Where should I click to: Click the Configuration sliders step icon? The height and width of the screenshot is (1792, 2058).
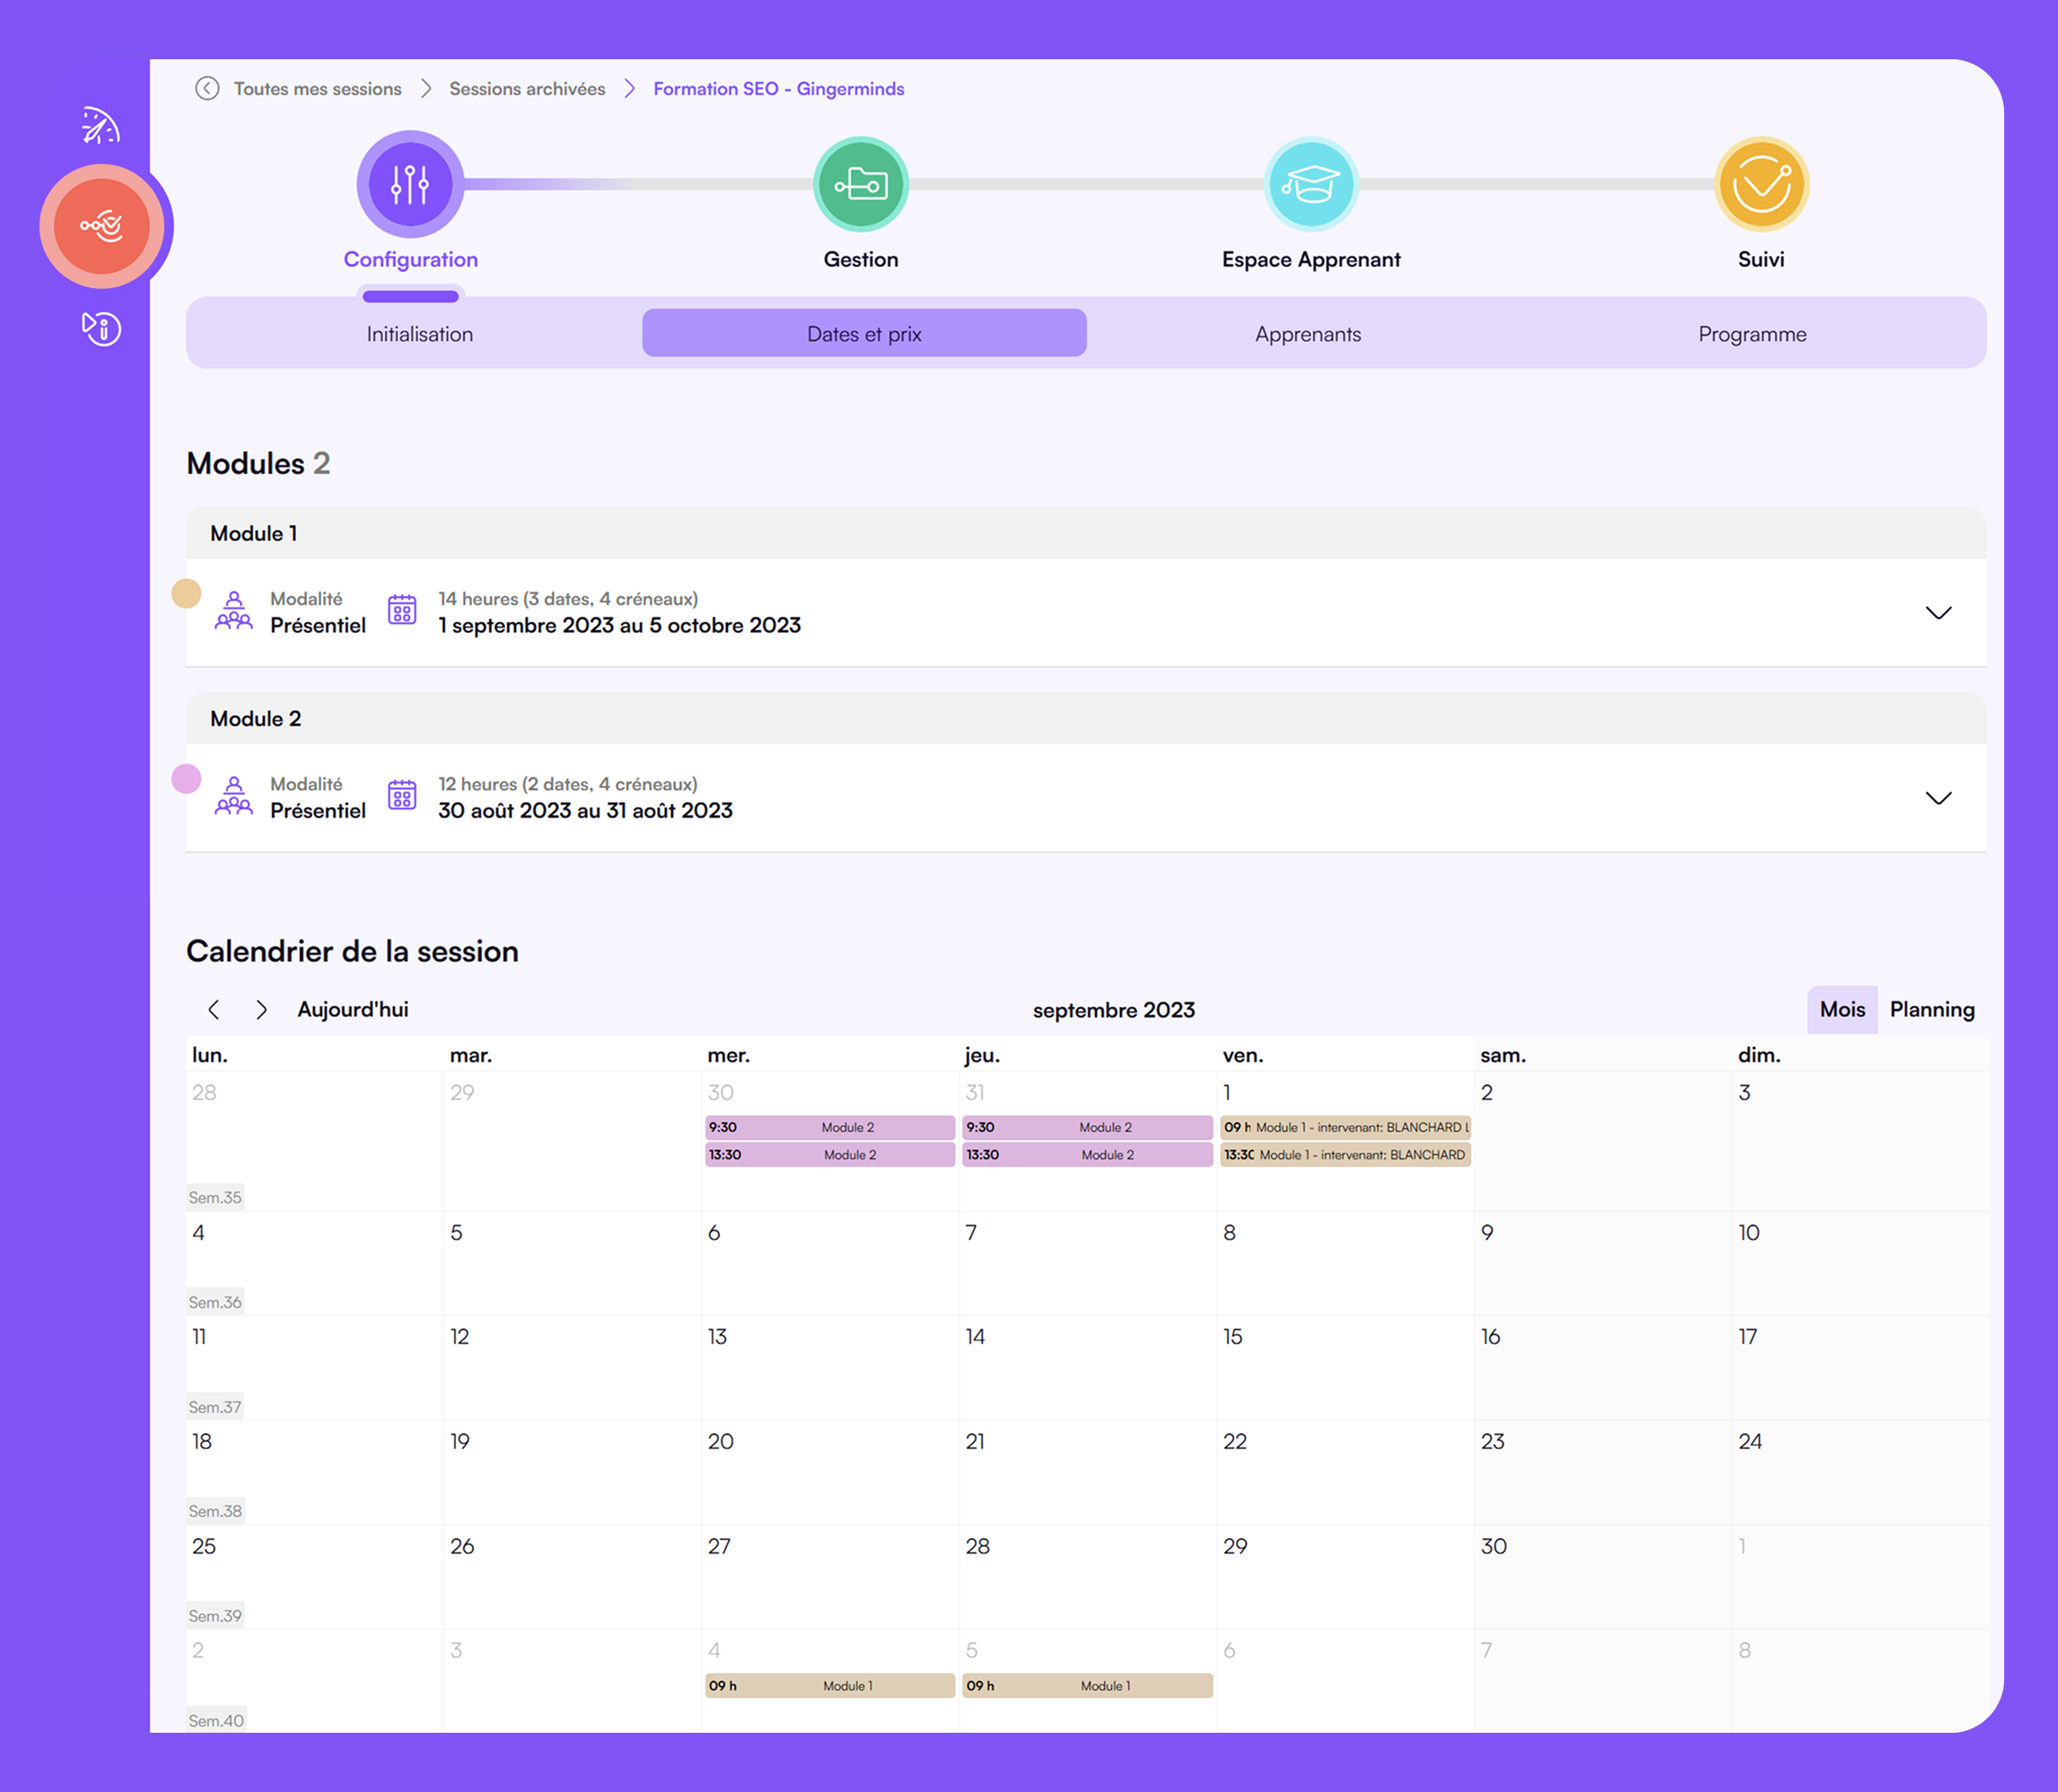pos(410,184)
